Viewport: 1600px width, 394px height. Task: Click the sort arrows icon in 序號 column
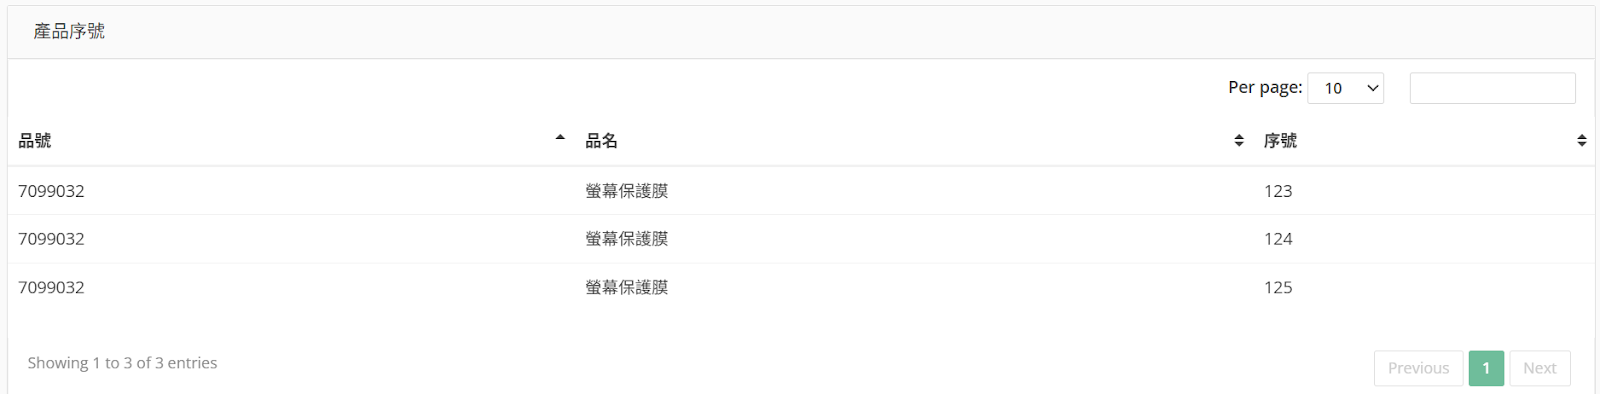1582,141
